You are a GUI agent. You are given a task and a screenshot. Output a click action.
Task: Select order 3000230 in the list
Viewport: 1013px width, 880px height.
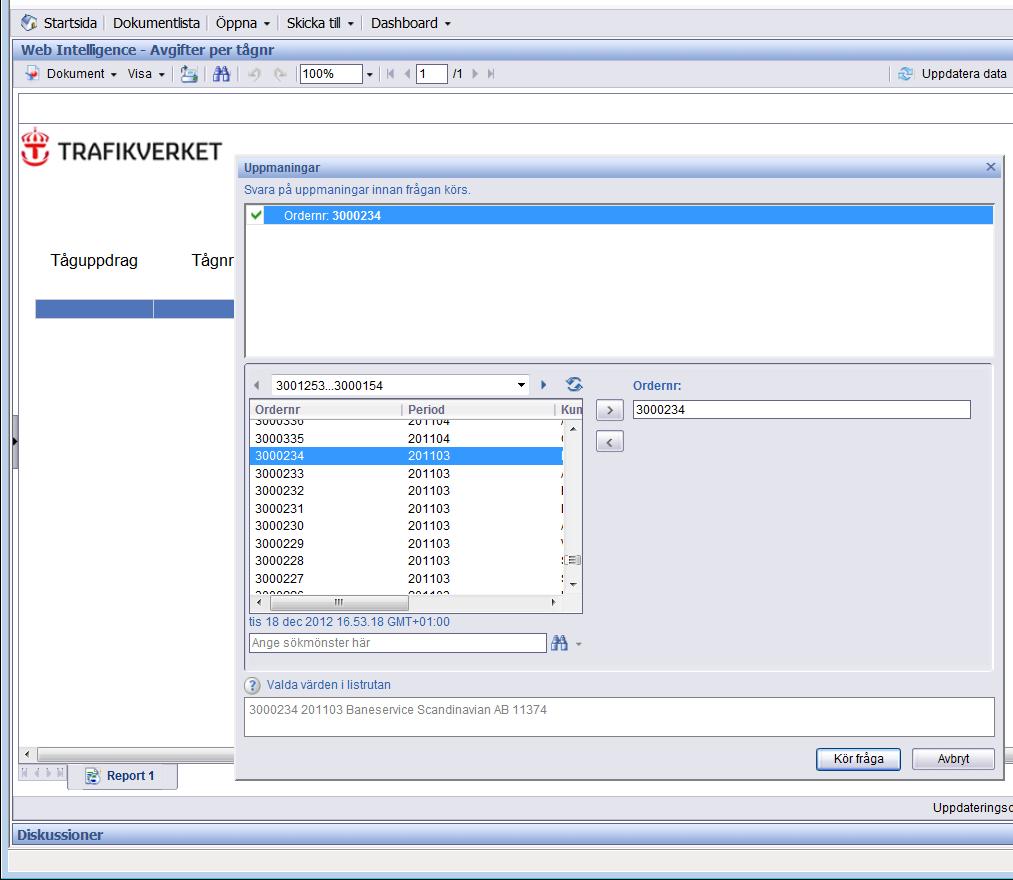pos(406,526)
